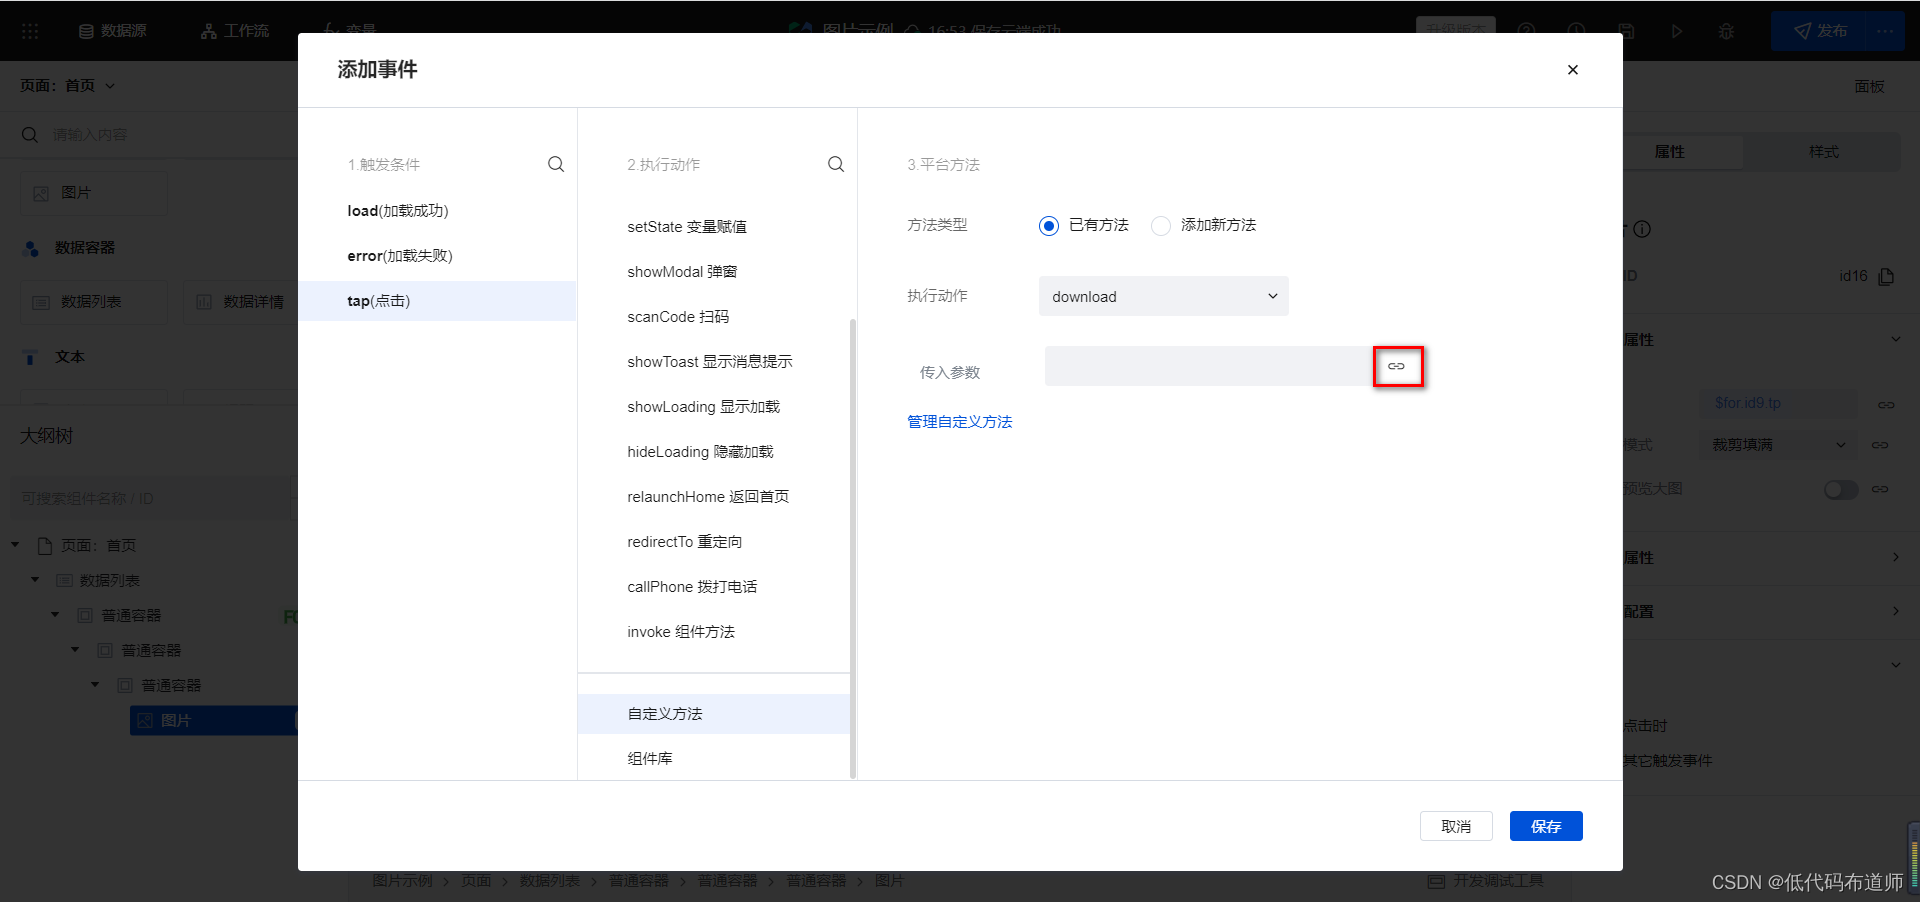
Task: Copy the component ID id16
Action: [1887, 276]
